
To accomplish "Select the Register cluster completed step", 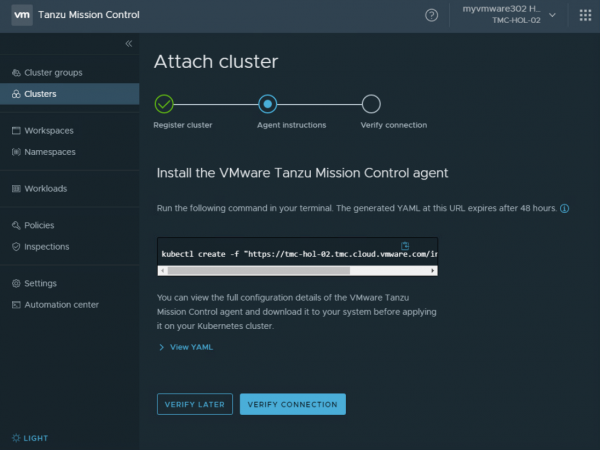I will (165, 103).
